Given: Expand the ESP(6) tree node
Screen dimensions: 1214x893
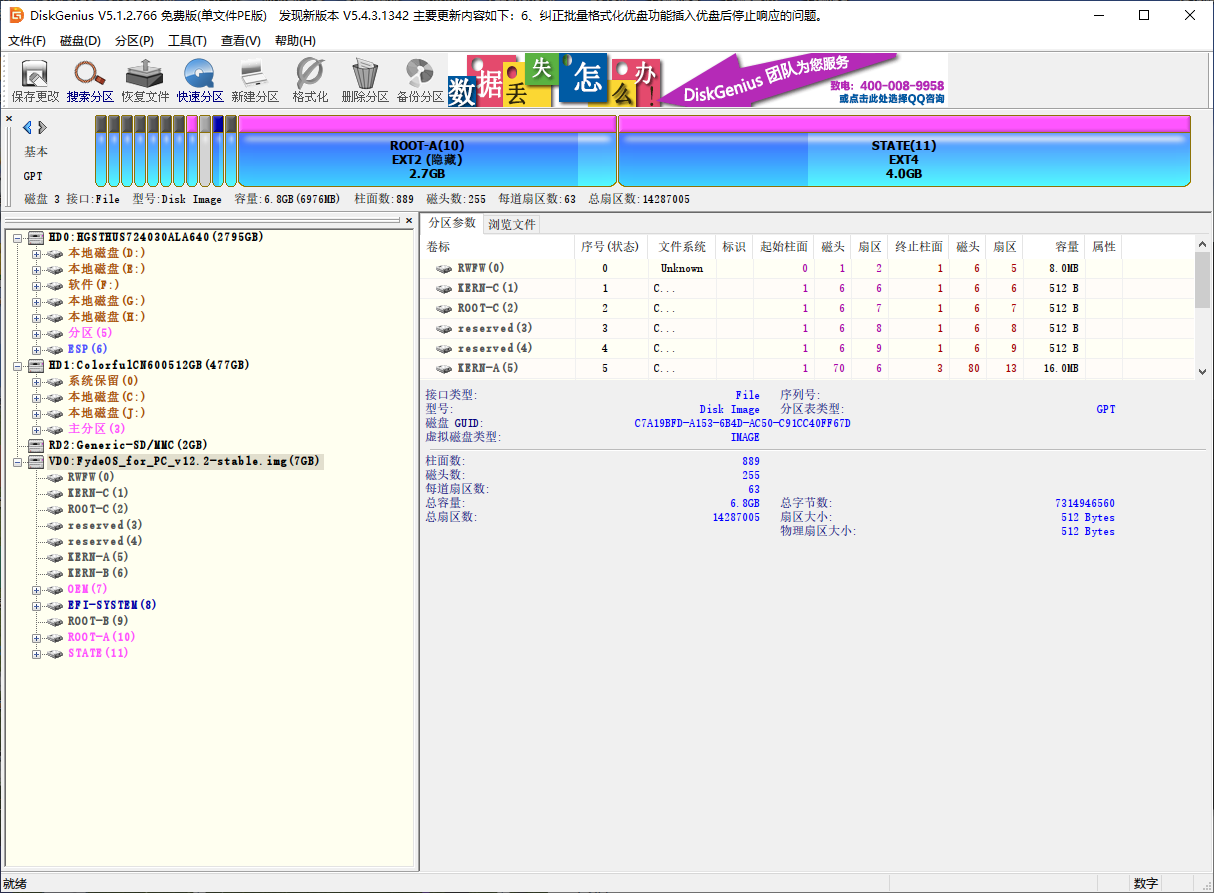Looking at the screenshot, I should tap(37, 350).
